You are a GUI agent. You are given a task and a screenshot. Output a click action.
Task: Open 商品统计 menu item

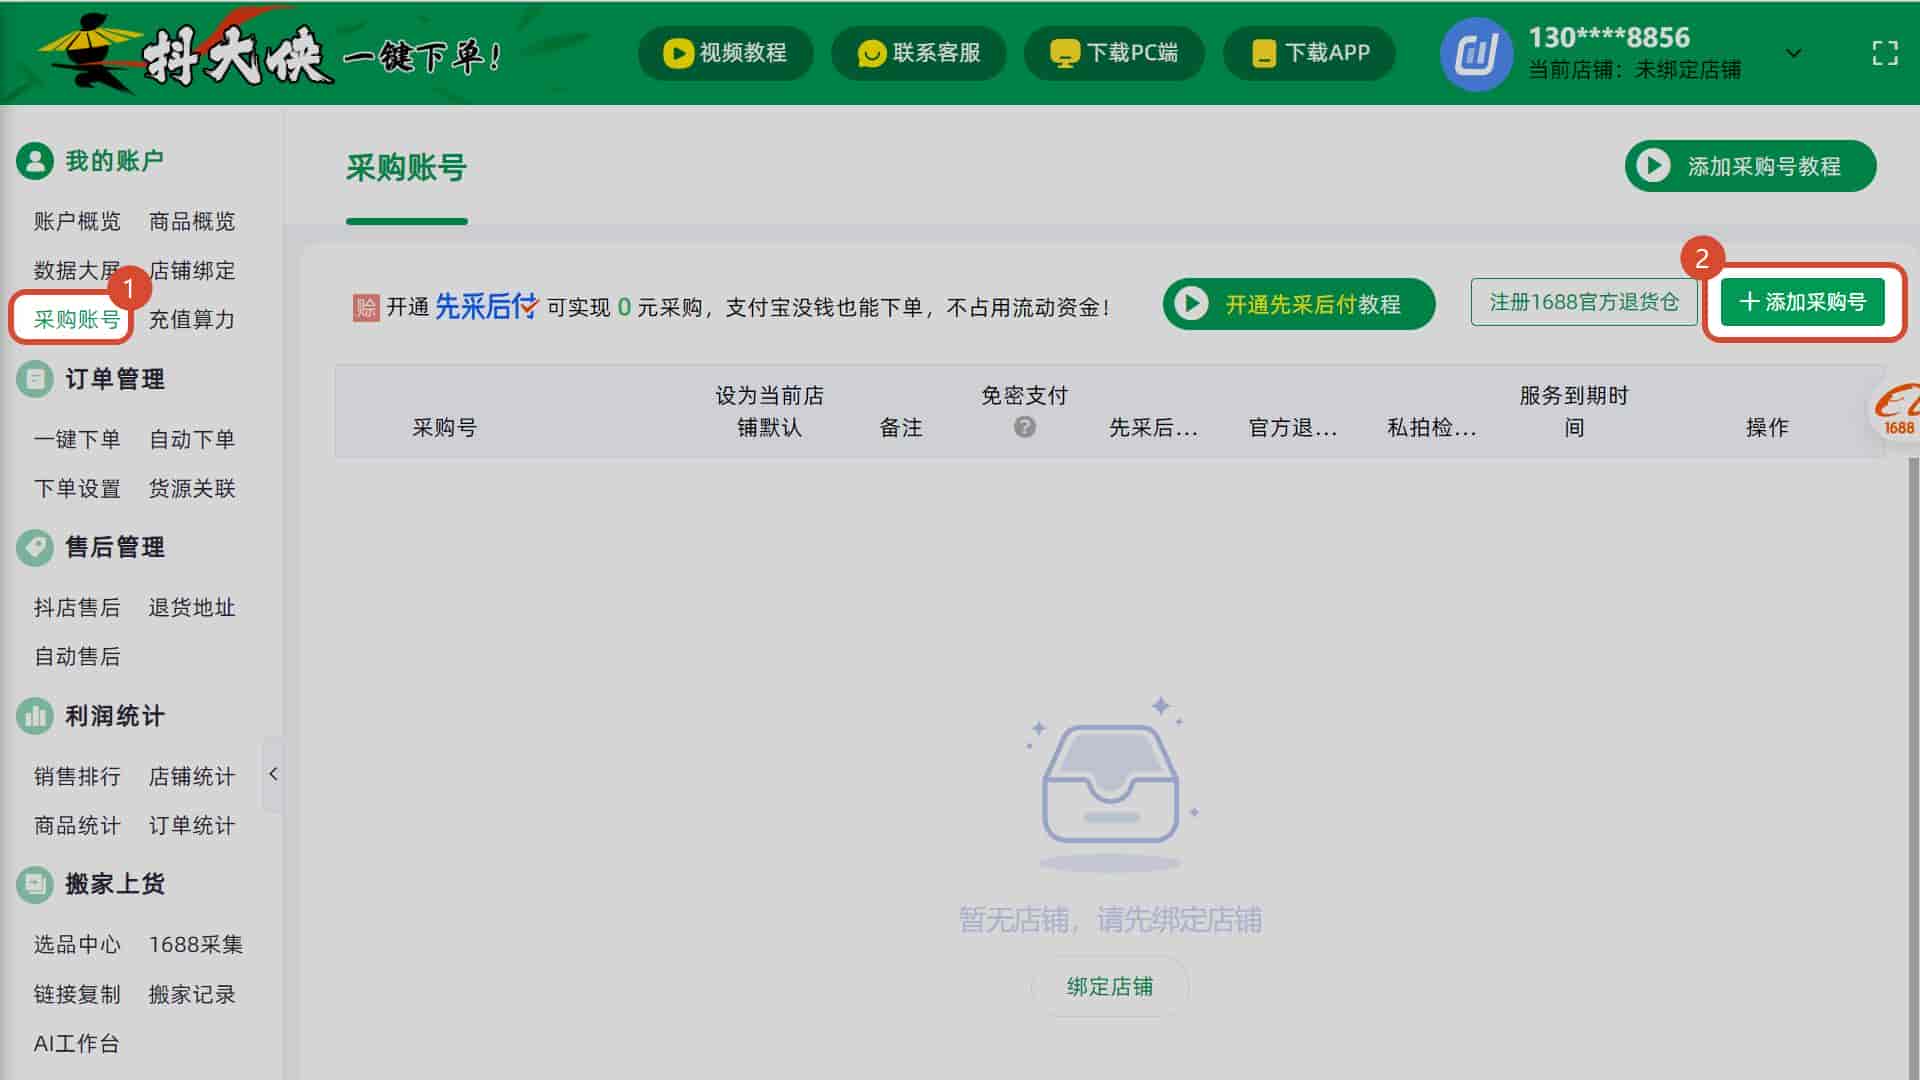coord(77,825)
